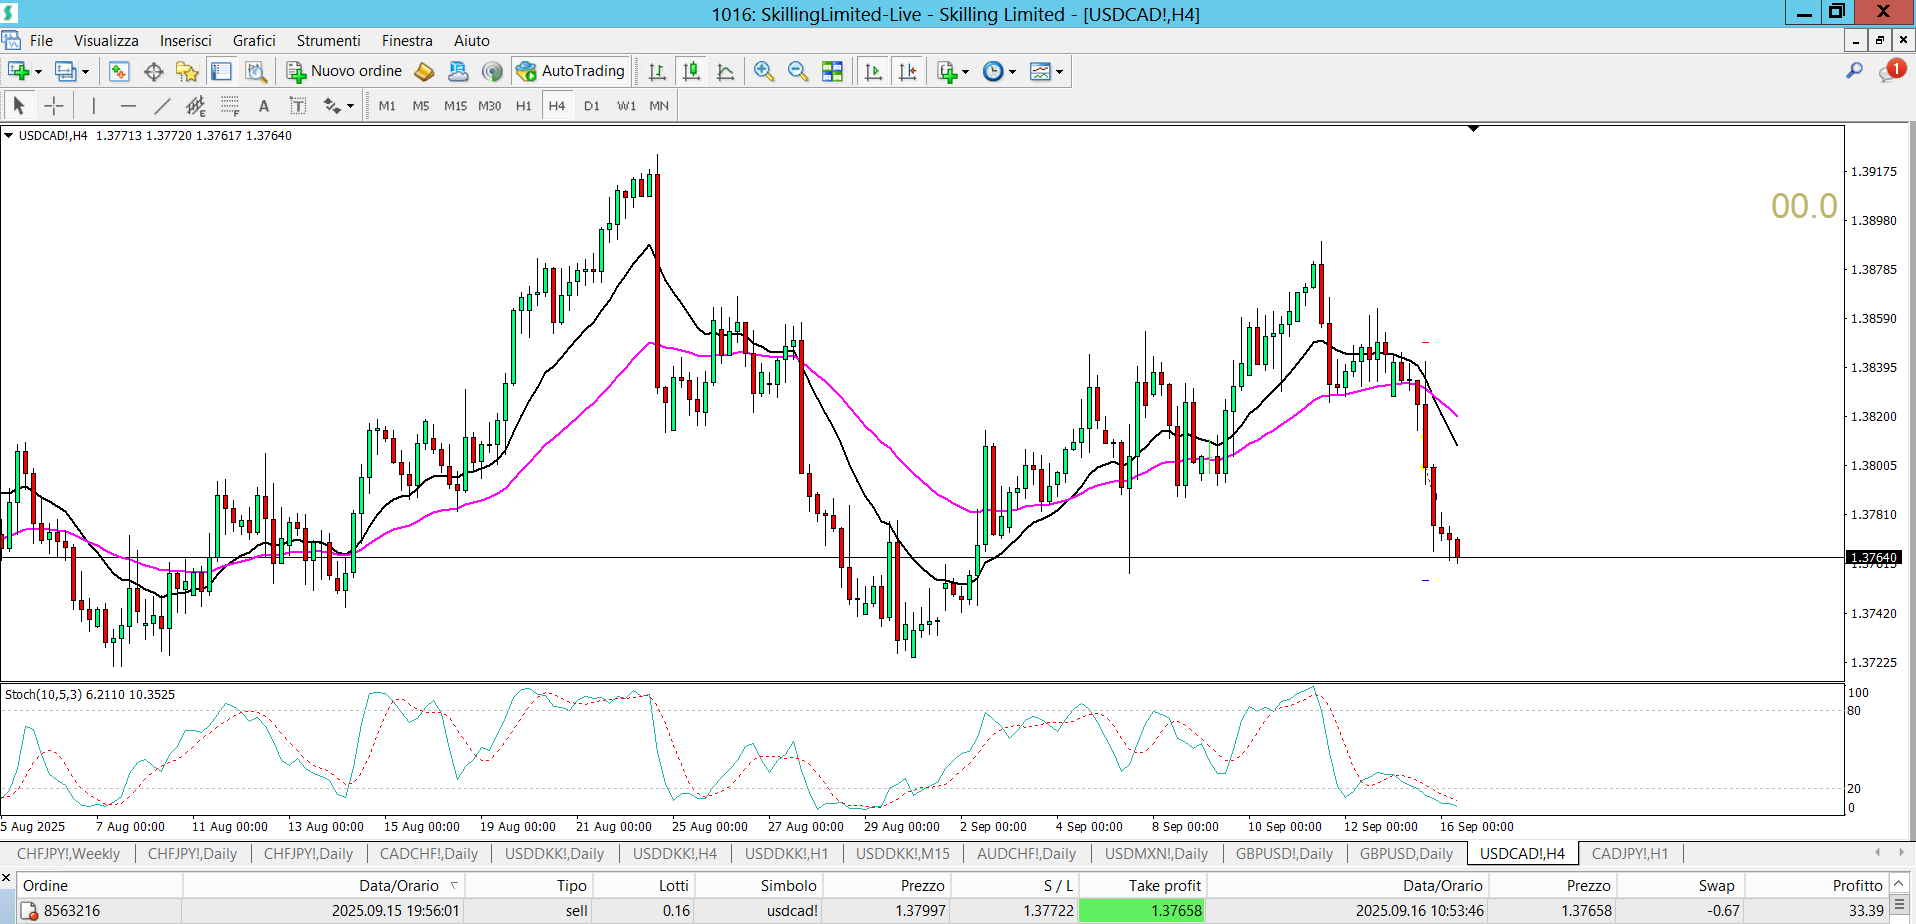The image size is (1916, 924).
Task: Show the Market Watch window
Action: (x=119, y=71)
